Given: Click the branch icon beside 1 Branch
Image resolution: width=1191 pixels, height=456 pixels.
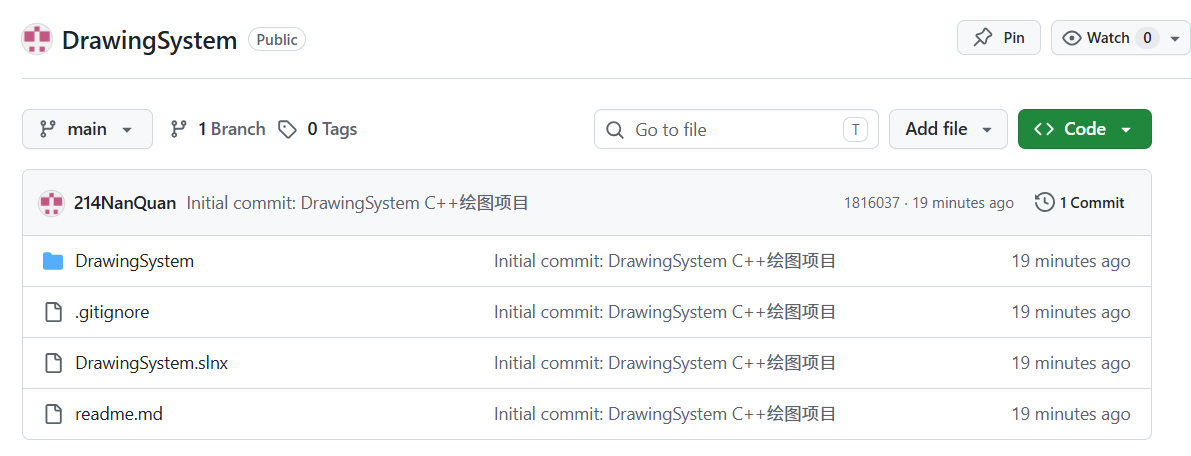Looking at the screenshot, I should pyautogui.click(x=178, y=129).
